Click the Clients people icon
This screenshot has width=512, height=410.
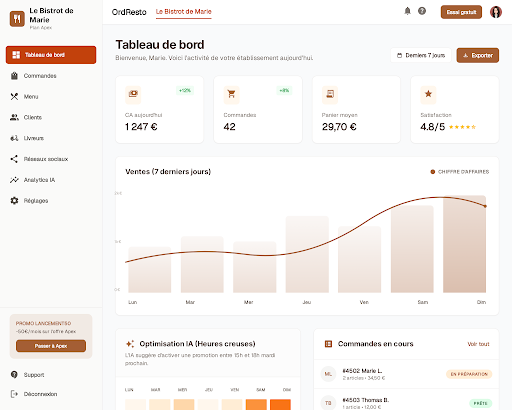14,117
